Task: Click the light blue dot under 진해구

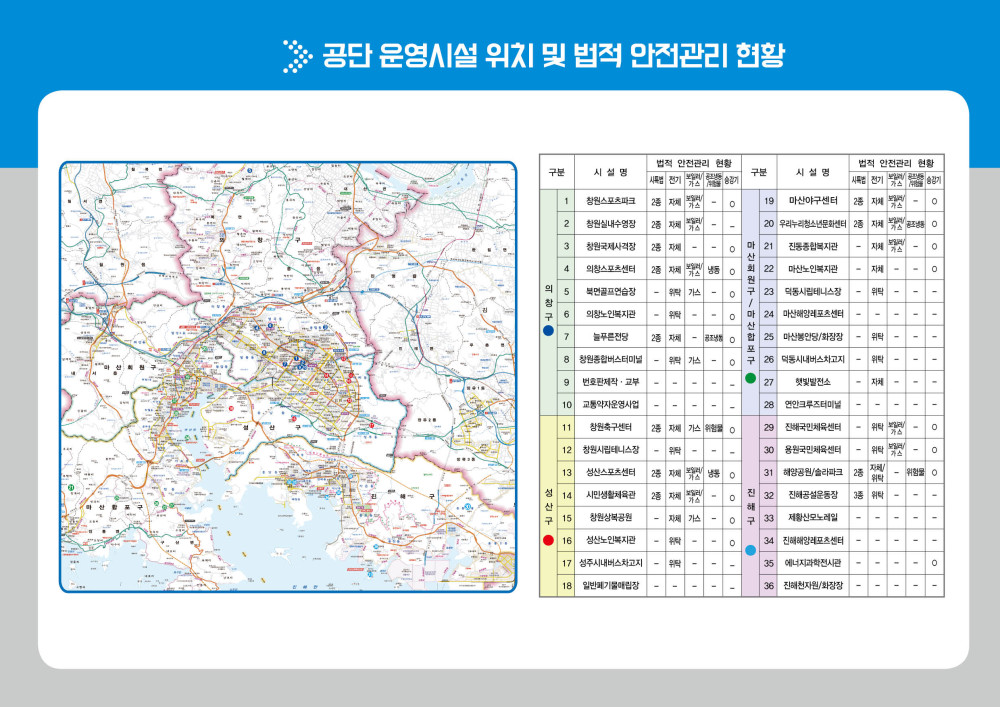Action: (750, 550)
